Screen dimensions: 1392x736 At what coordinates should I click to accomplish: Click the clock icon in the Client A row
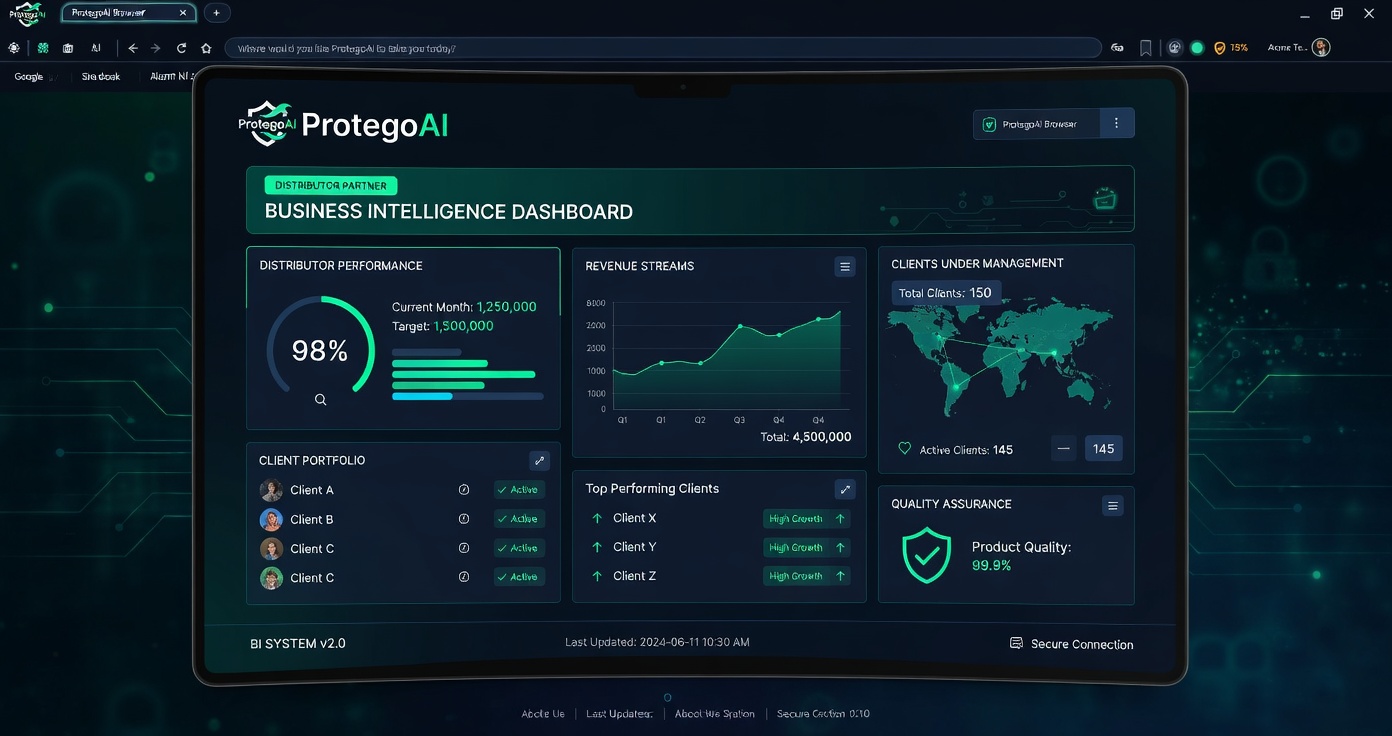pos(464,490)
